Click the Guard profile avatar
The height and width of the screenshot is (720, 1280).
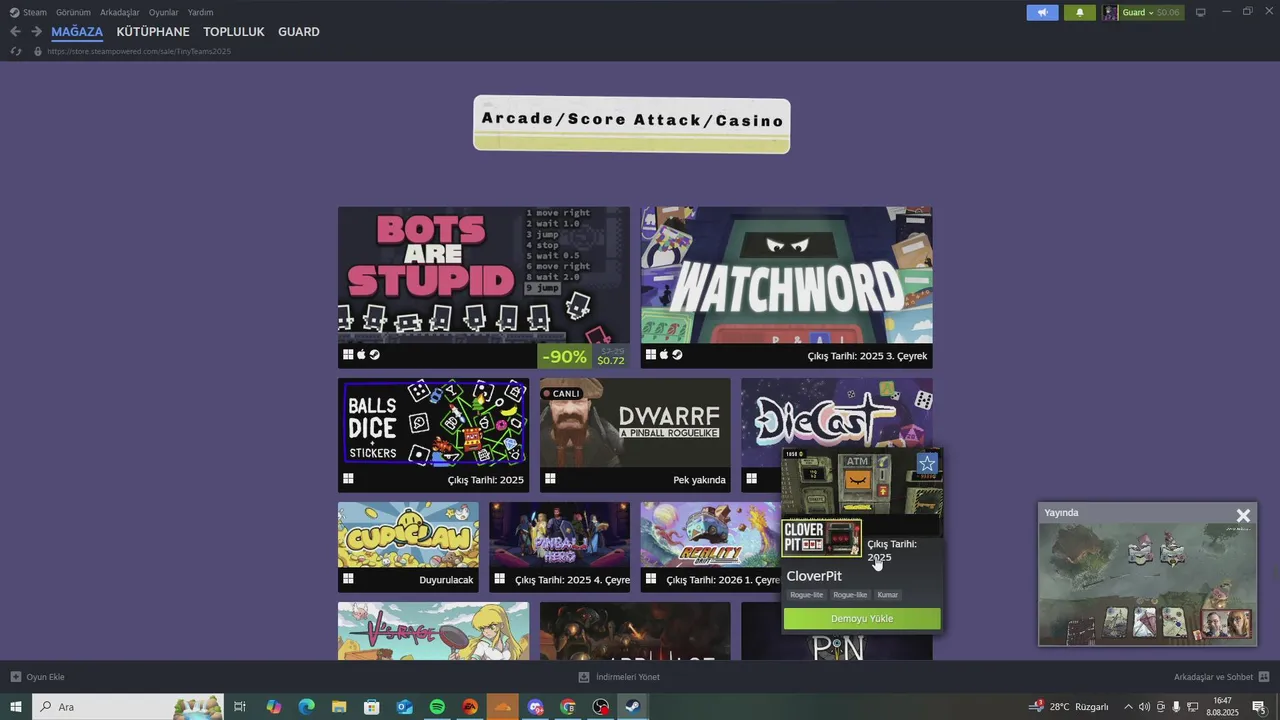point(1110,13)
